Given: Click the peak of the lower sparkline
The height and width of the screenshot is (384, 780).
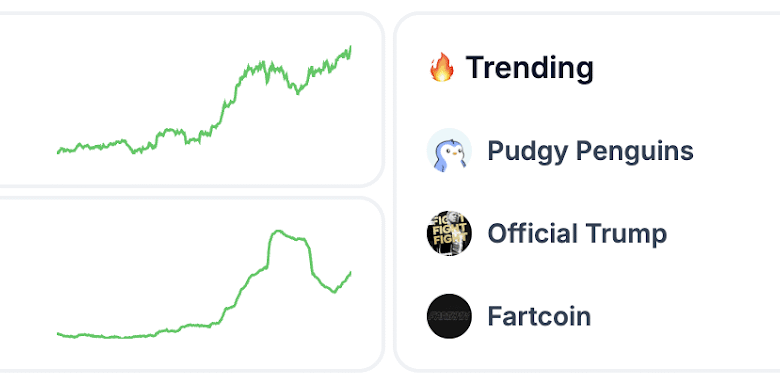Looking at the screenshot, I should [278, 231].
